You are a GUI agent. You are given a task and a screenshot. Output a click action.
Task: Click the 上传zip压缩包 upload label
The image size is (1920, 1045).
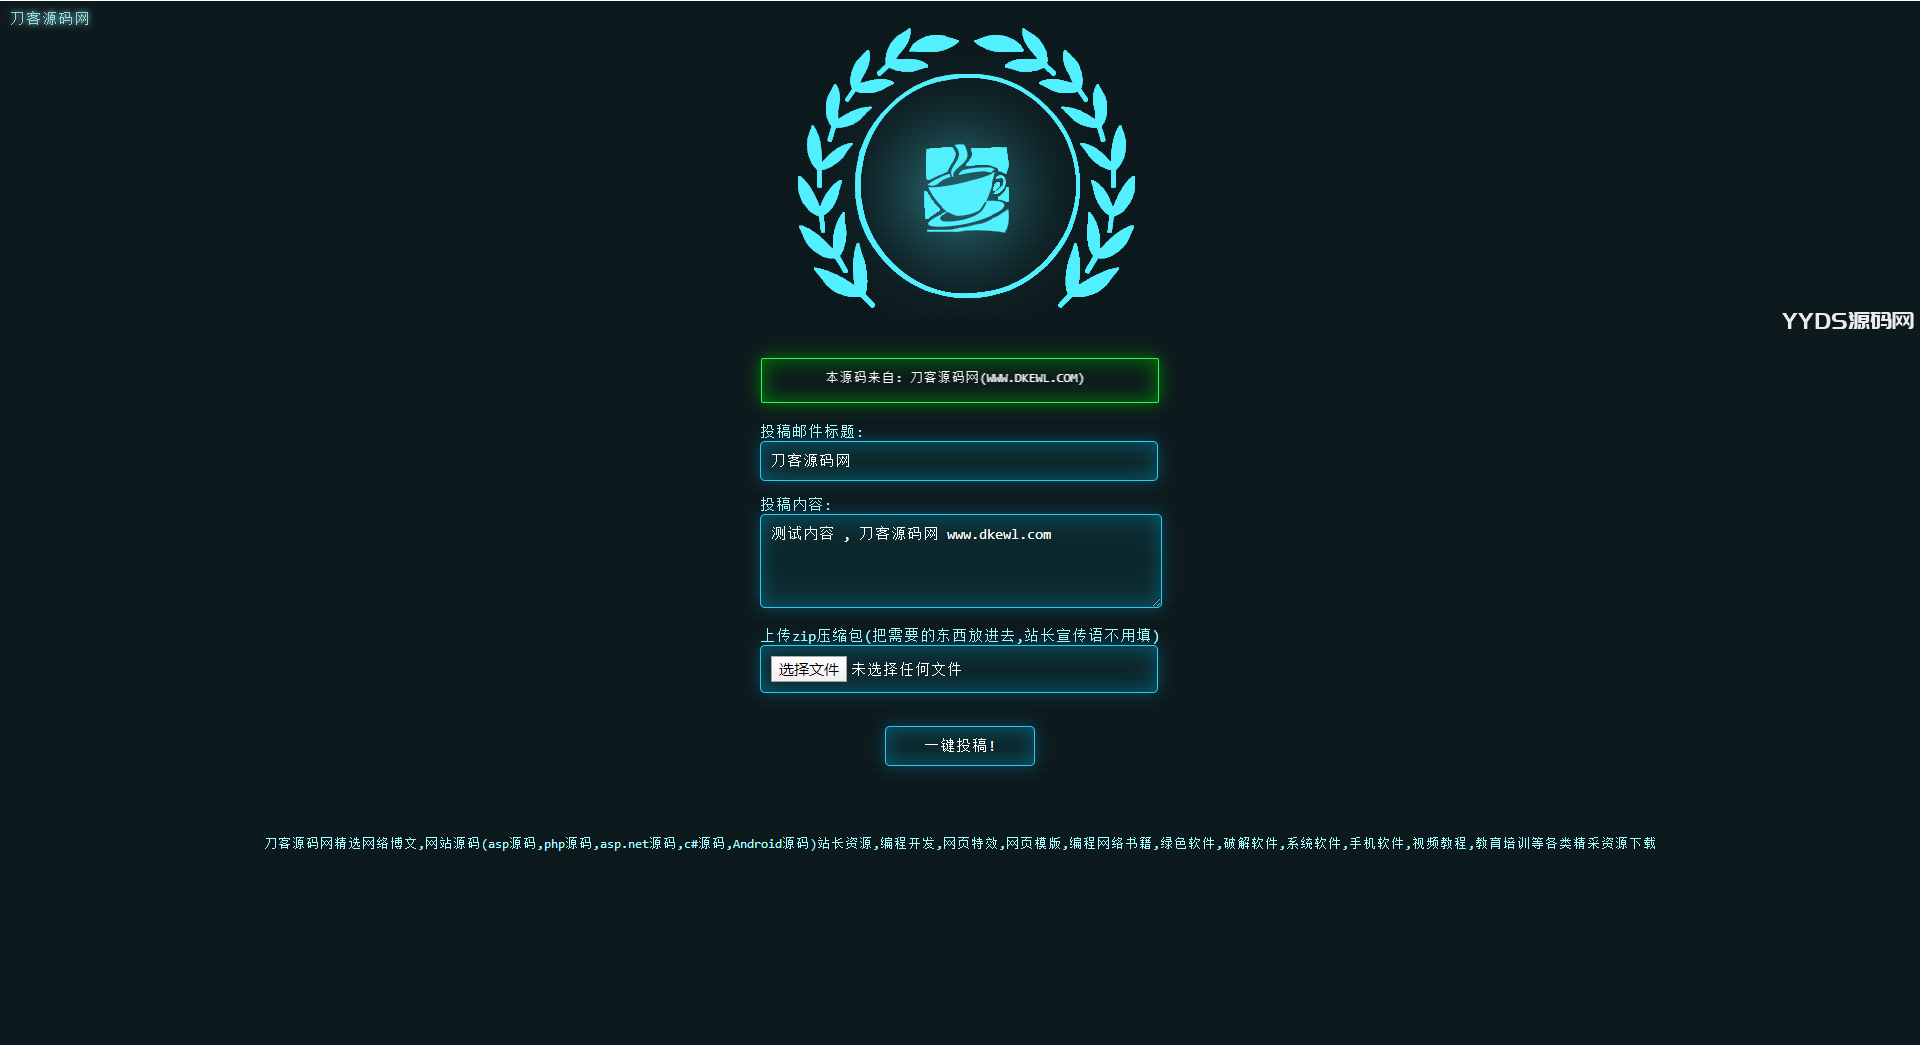[x=959, y=635]
